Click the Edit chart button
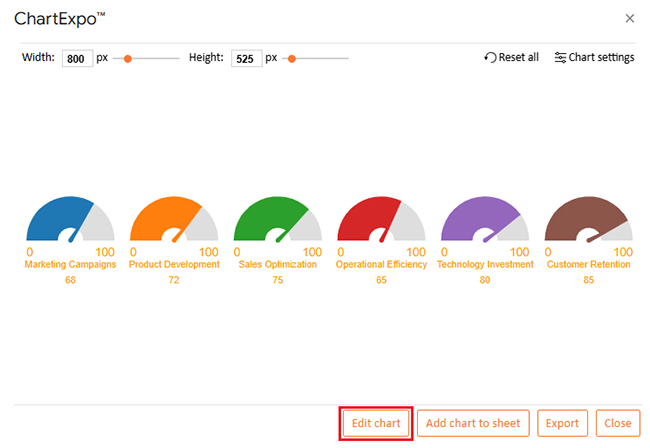This screenshot has height=448, width=650. (x=376, y=423)
